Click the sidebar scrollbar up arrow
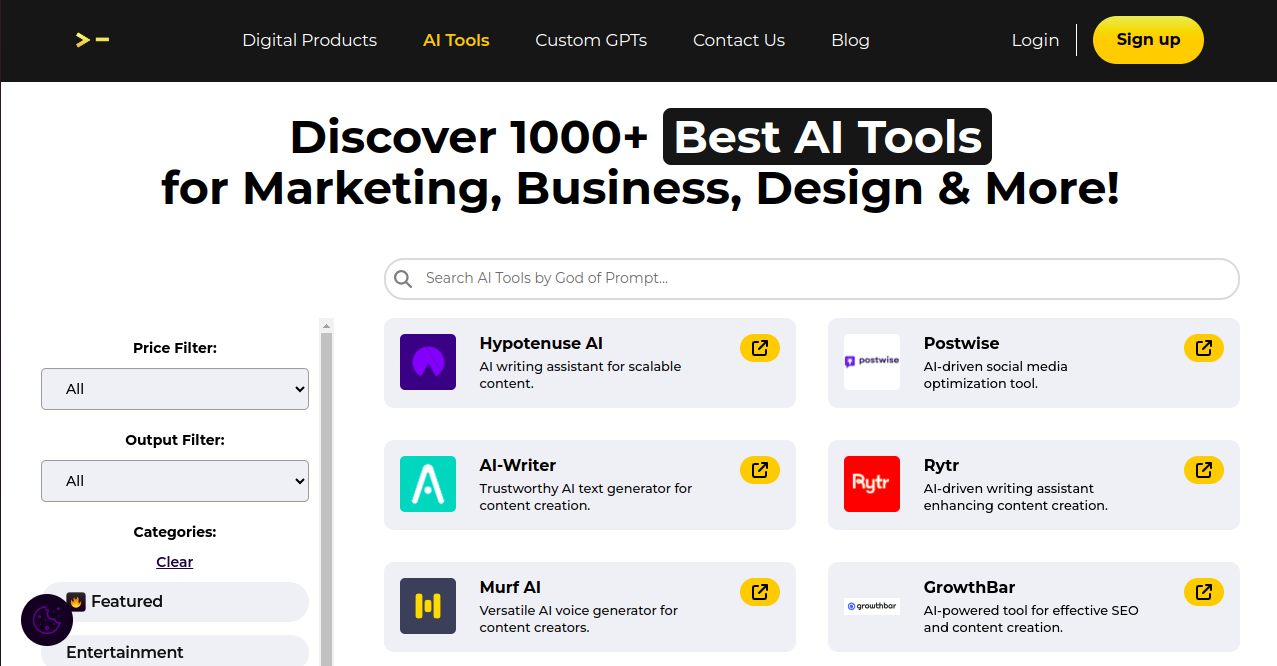Viewport: 1277px width, 666px height. tap(326, 326)
